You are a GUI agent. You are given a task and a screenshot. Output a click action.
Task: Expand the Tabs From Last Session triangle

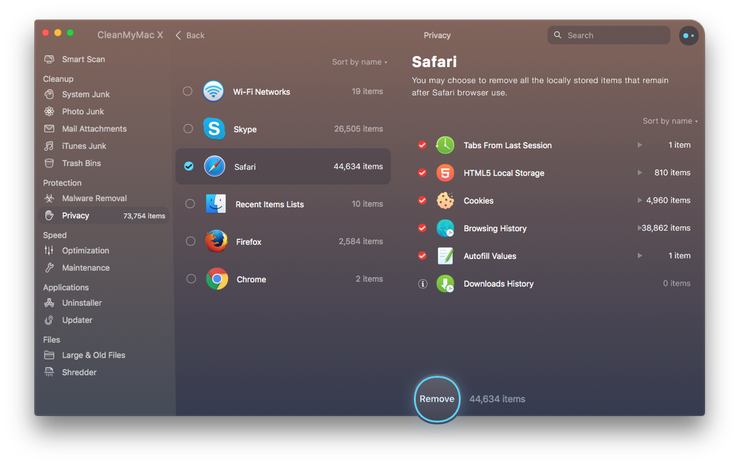[x=639, y=145]
